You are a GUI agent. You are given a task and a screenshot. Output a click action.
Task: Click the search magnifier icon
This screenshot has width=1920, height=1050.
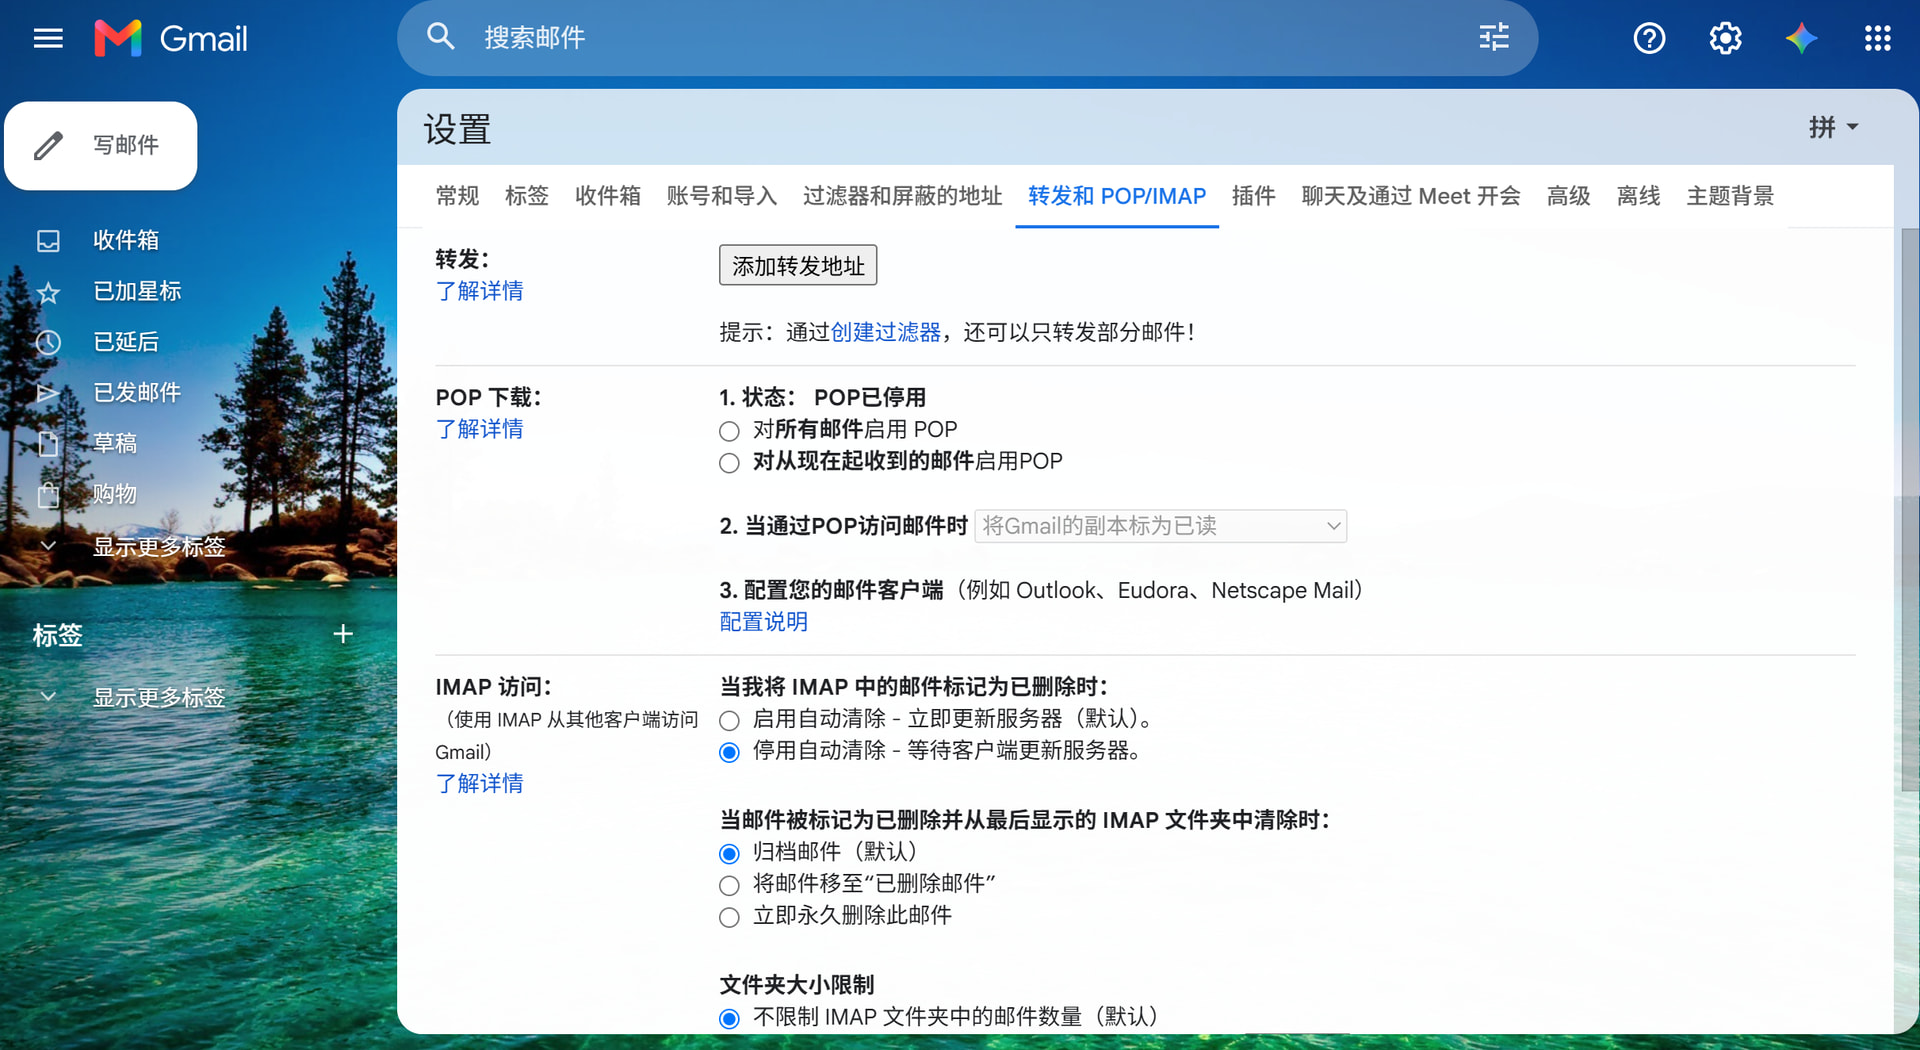pyautogui.click(x=441, y=37)
